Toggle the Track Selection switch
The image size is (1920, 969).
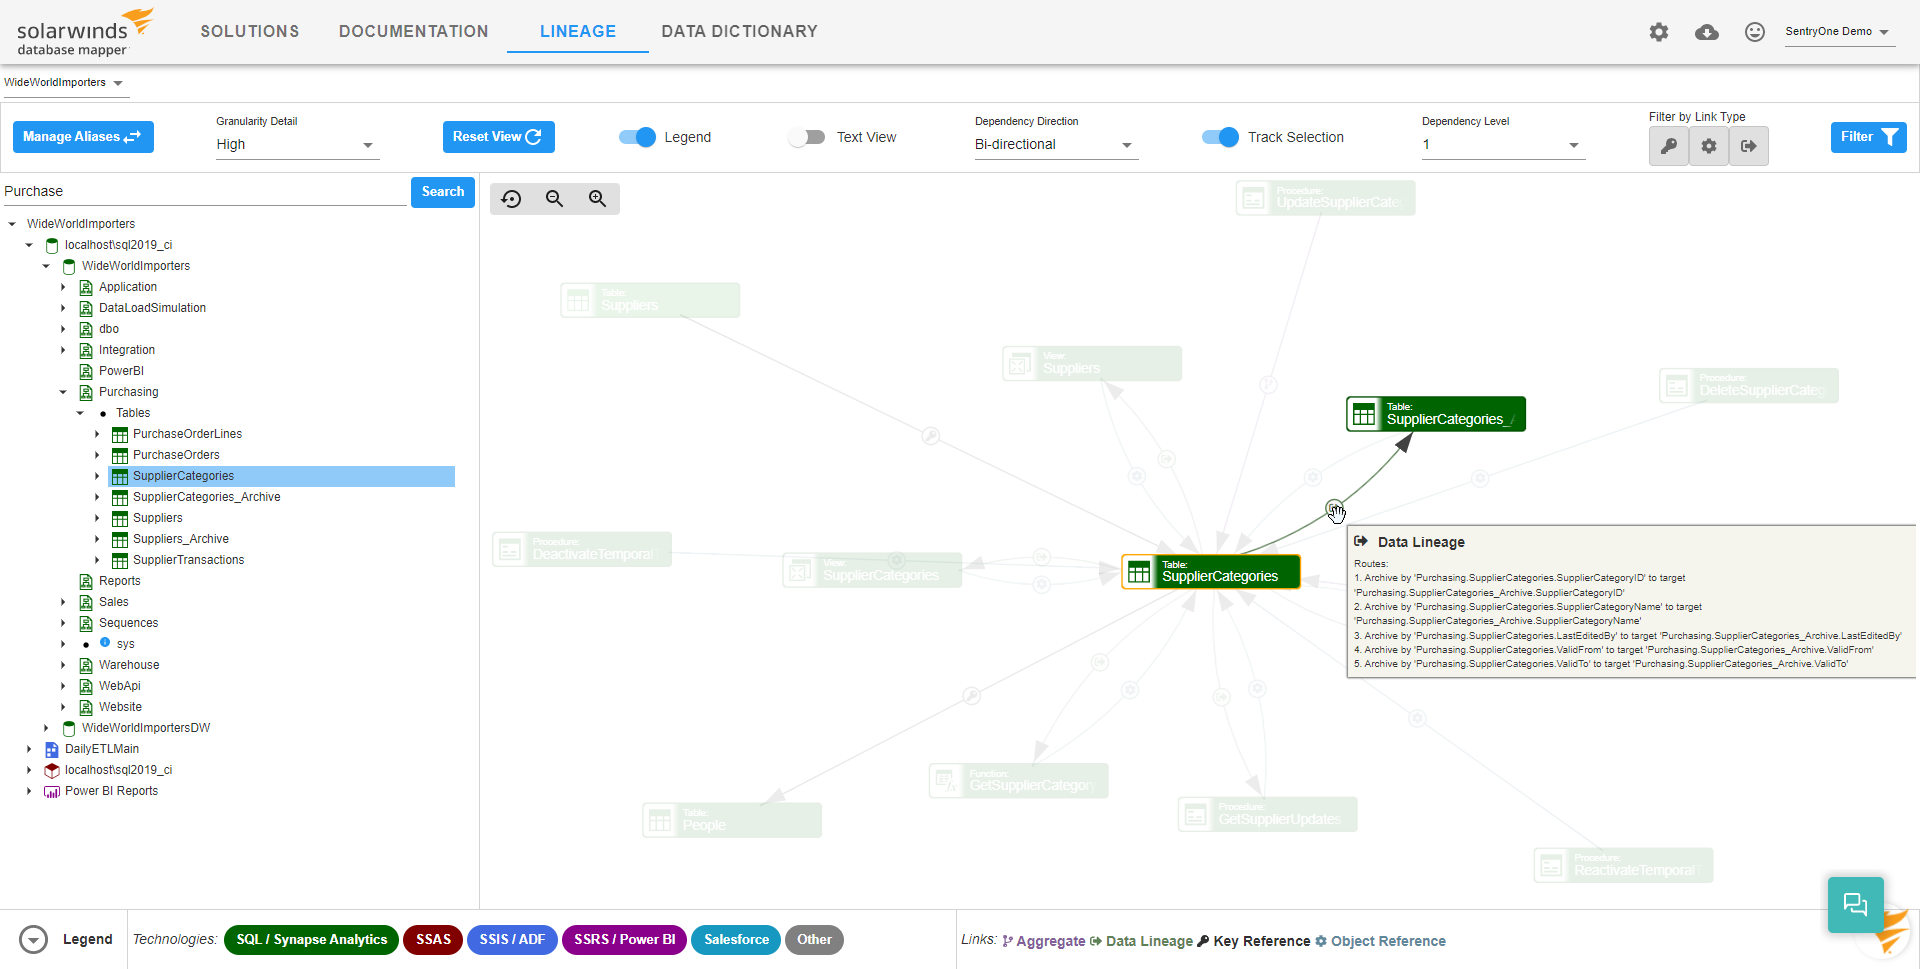click(x=1220, y=137)
